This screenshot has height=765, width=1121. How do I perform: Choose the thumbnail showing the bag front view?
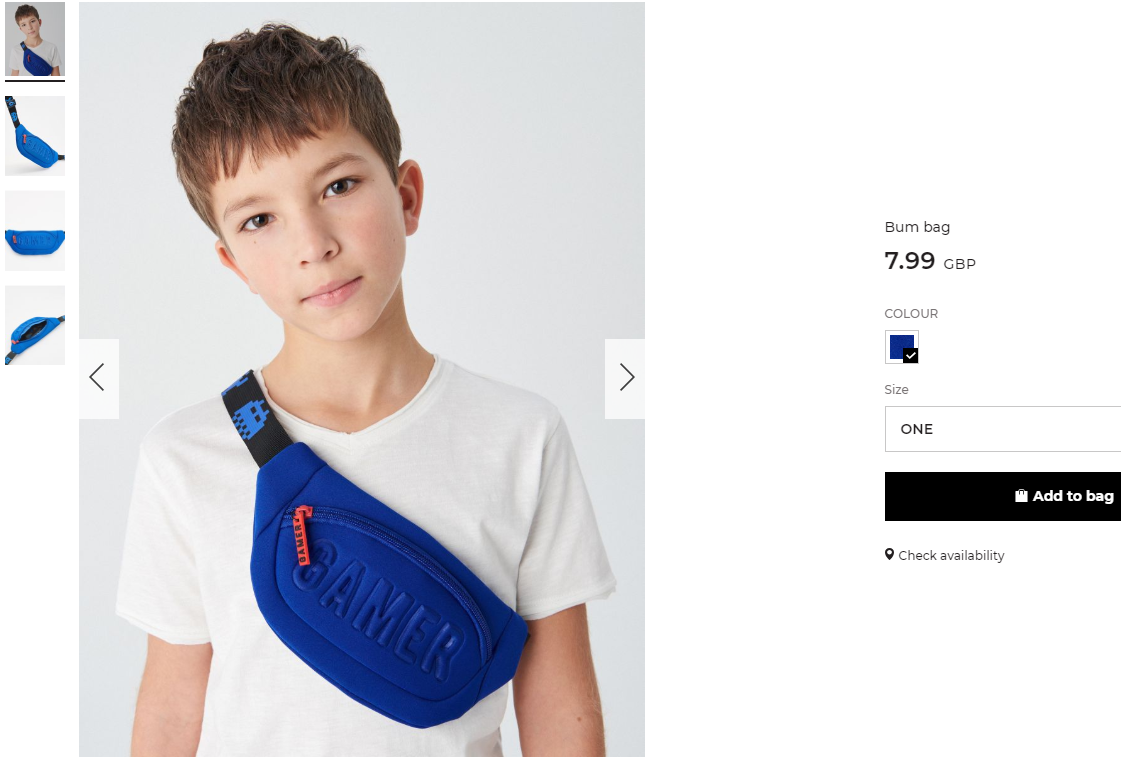point(35,231)
